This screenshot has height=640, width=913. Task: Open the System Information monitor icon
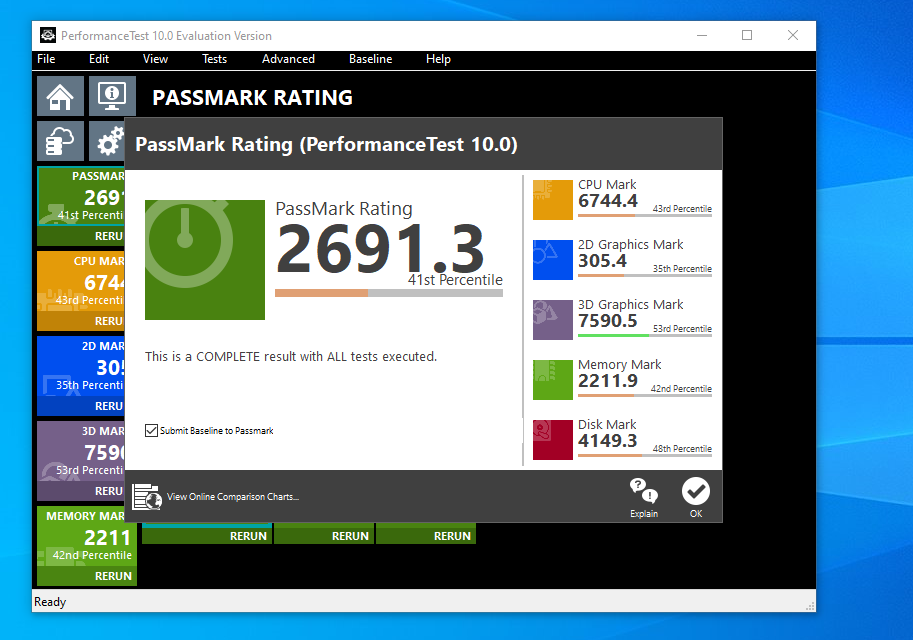tap(112, 96)
